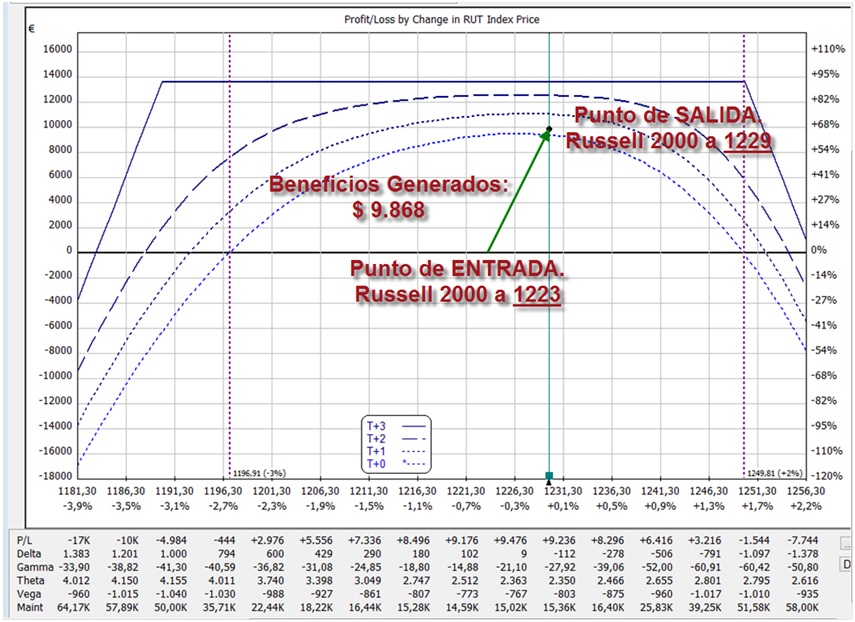Select the T+0 legend entry
855x622 pixels.
point(396,463)
